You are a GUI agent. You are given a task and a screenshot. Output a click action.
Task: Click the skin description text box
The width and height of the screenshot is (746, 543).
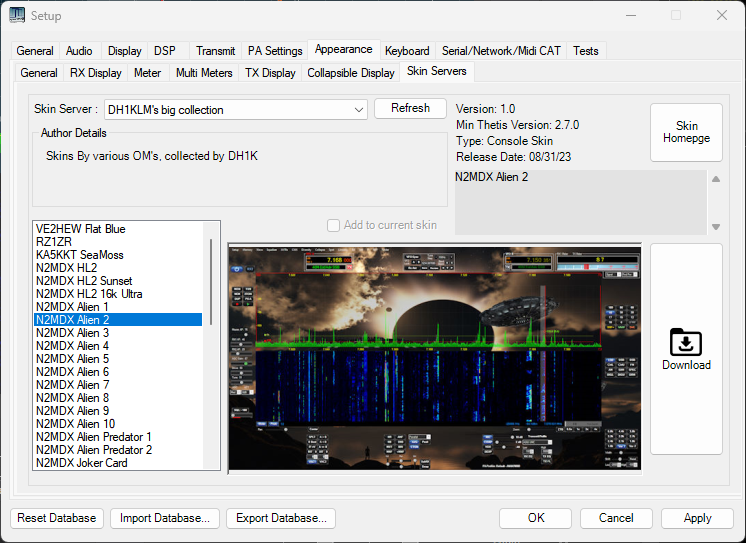580,202
